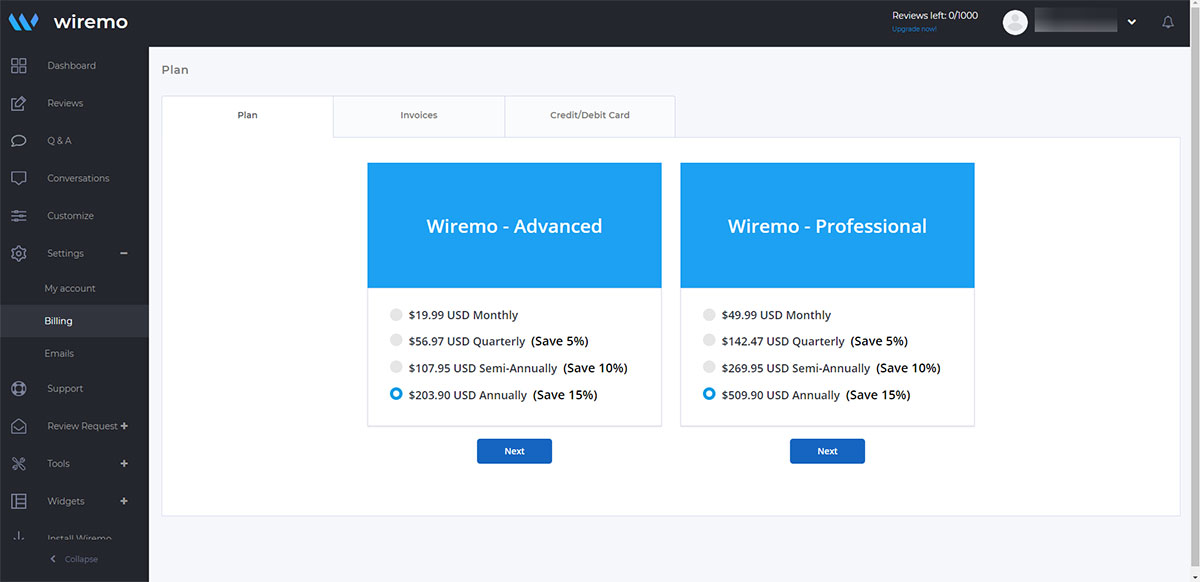The width and height of the screenshot is (1200, 582).
Task: Expand the Review Request submenu
Action: 124,426
